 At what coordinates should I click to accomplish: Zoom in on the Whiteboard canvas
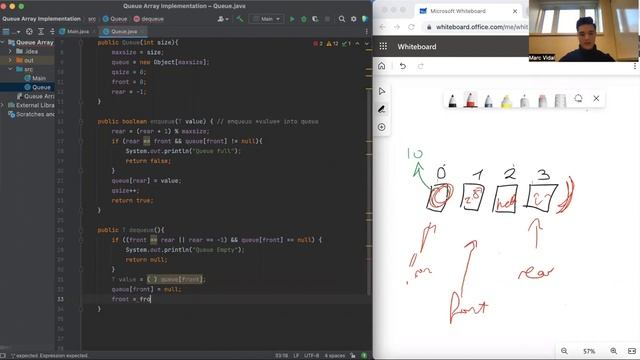coord(613,351)
